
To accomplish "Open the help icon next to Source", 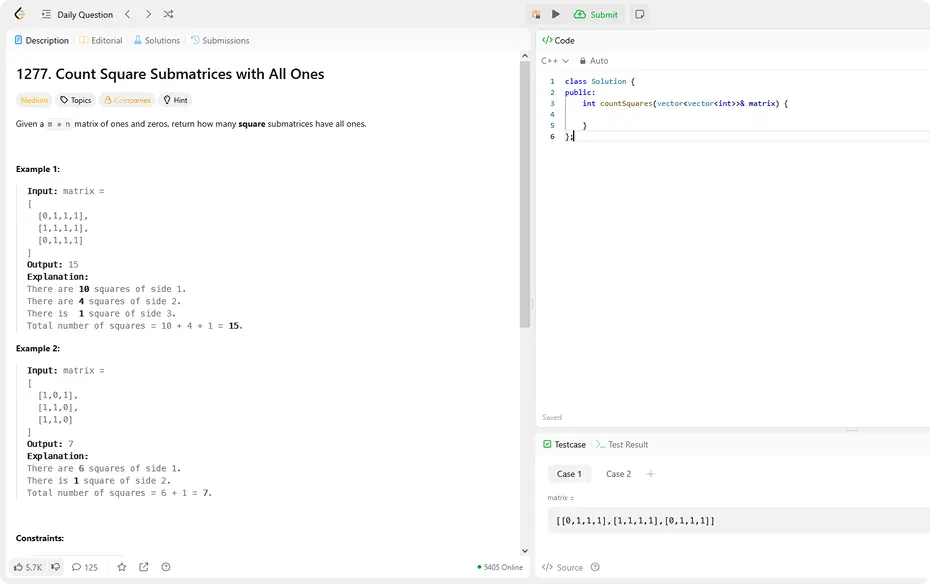I will 595,567.
